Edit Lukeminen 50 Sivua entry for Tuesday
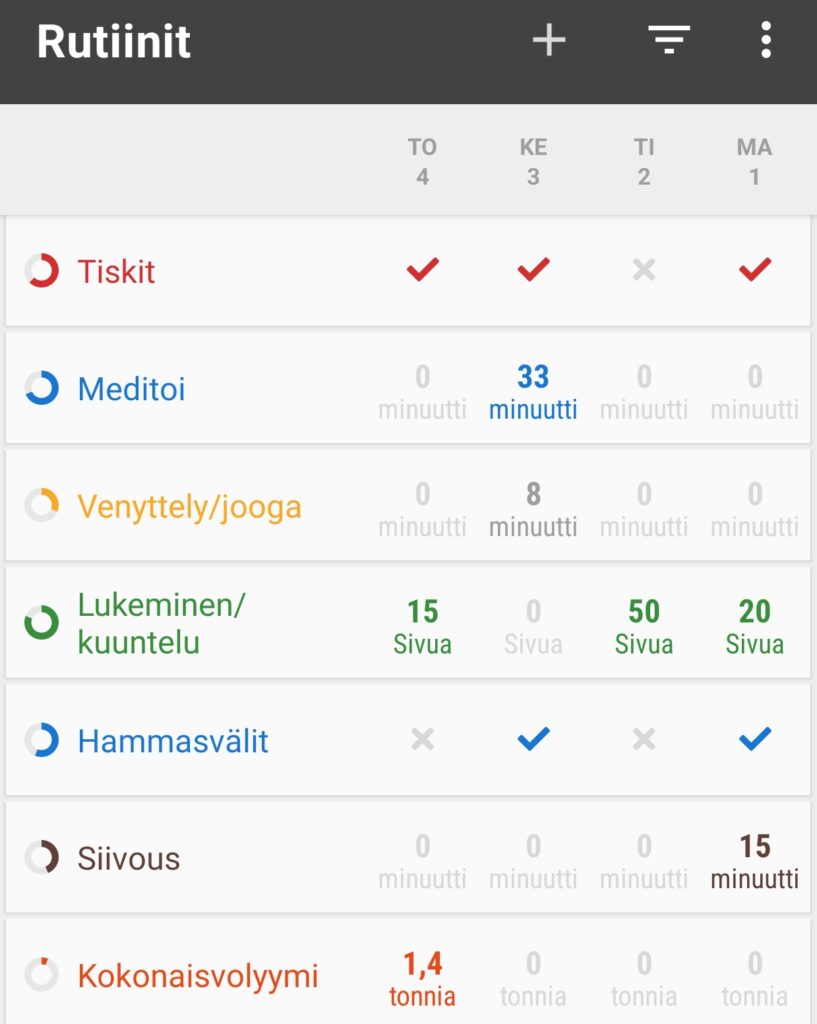Screen dimensions: 817x1024 pyautogui.click(x=644, y=625)
